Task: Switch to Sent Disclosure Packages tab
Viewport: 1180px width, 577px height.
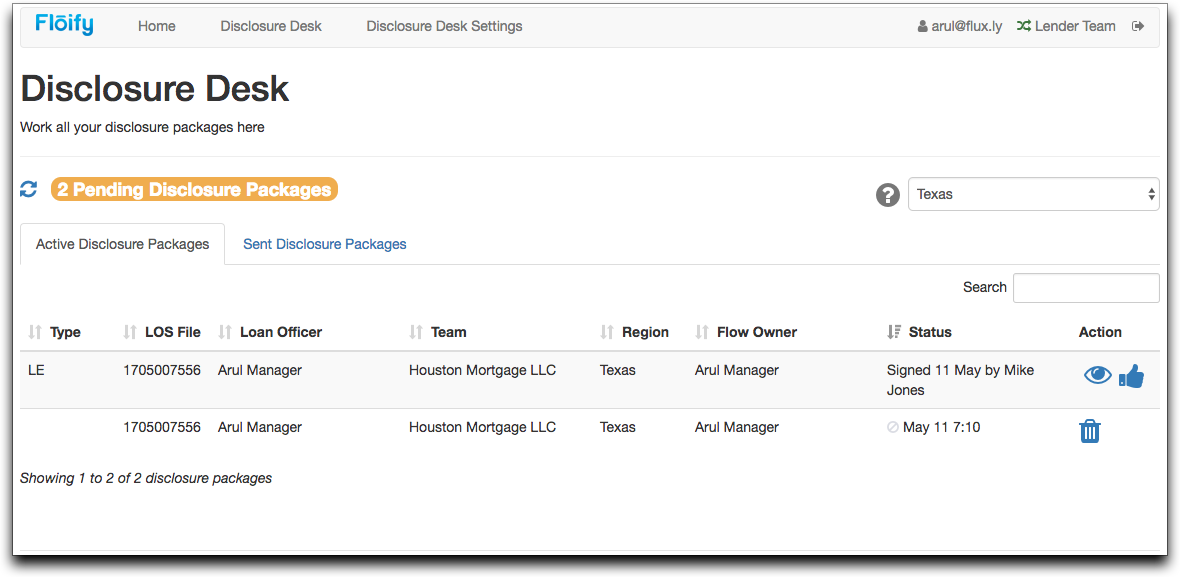Action: click(325, 244)
